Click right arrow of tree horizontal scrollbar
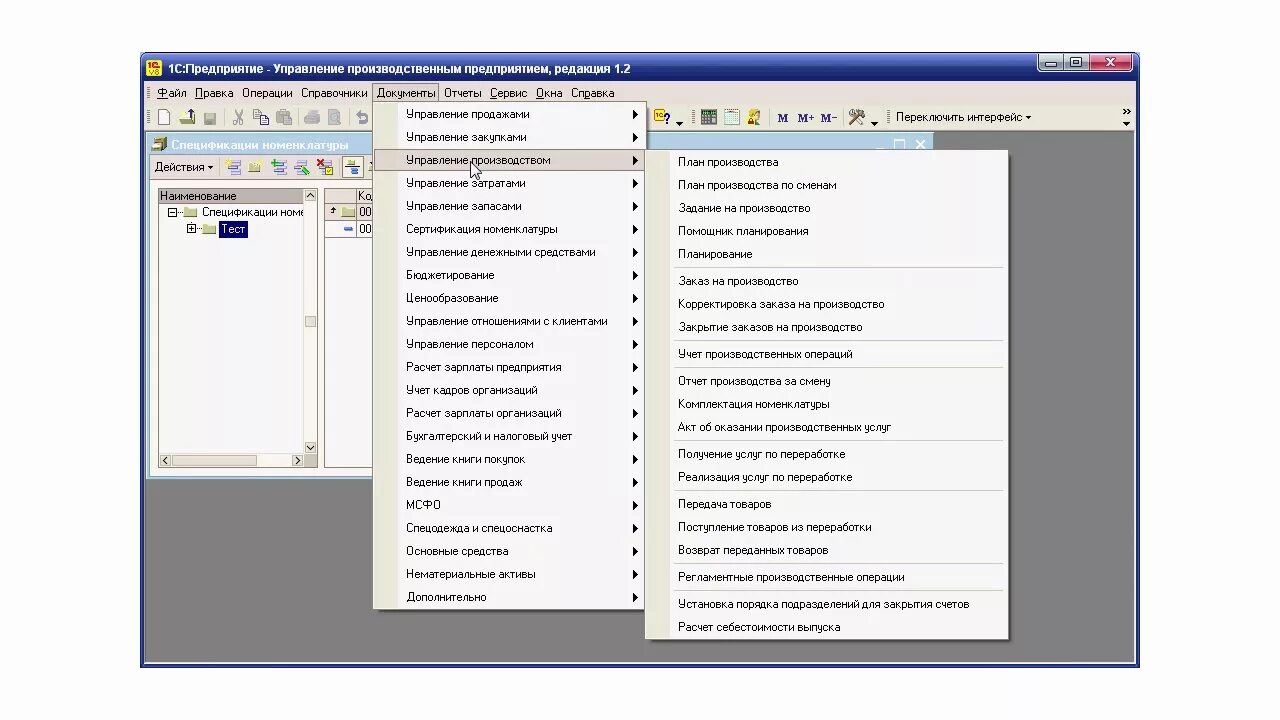Screen dimensions: 1280x720 (297, 461)
